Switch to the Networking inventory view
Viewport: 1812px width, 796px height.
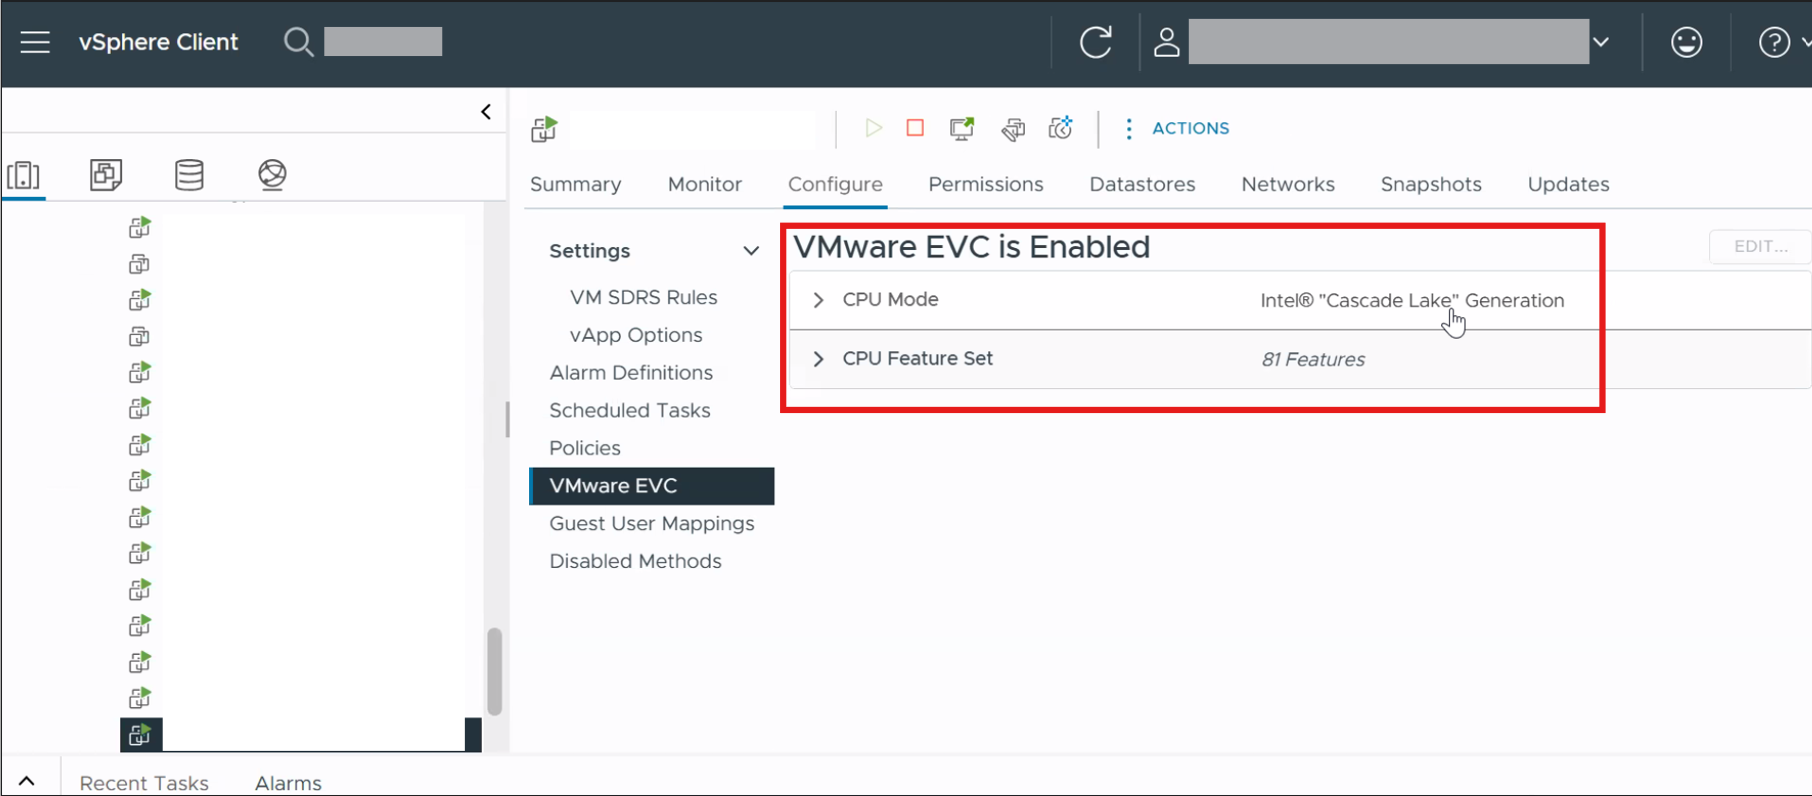coord(272,175)
